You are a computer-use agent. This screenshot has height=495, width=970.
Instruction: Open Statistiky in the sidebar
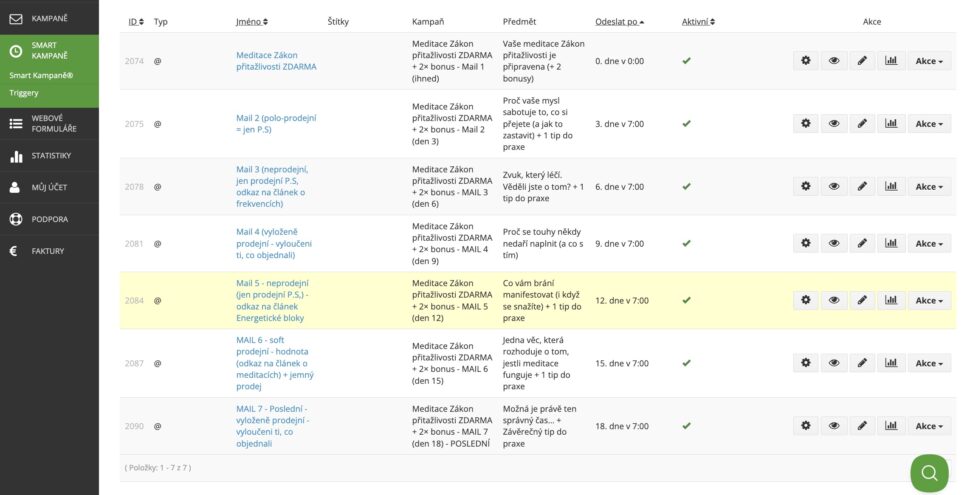pos(51,156)
